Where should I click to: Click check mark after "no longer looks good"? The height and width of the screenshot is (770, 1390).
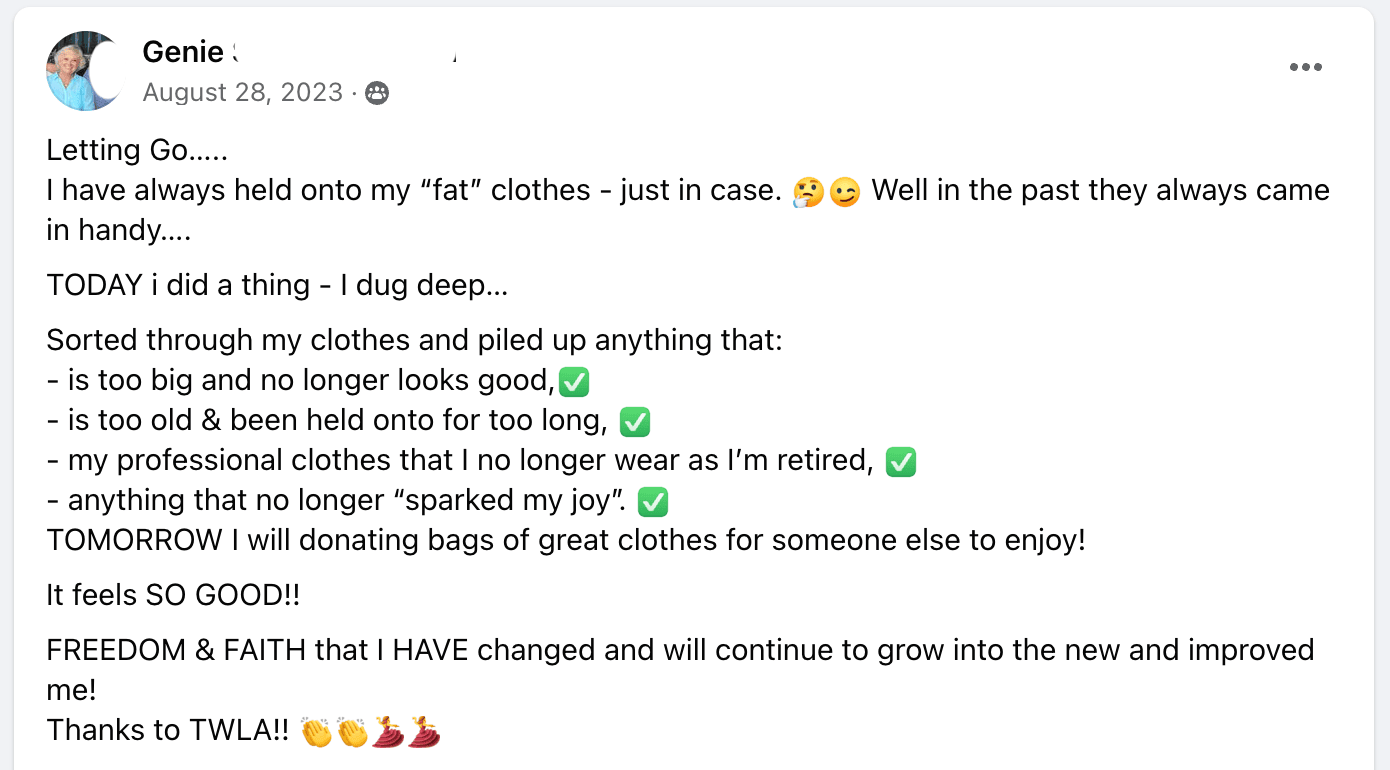[x=573, y=381]
